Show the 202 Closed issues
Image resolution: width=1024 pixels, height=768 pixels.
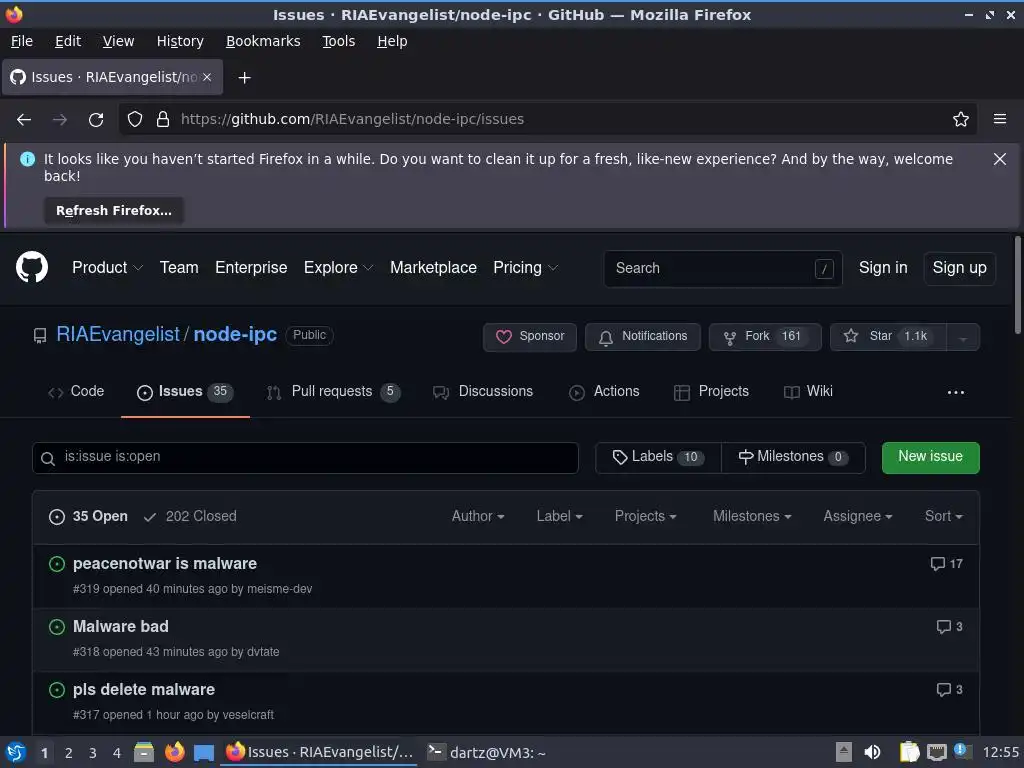point(189,517)
